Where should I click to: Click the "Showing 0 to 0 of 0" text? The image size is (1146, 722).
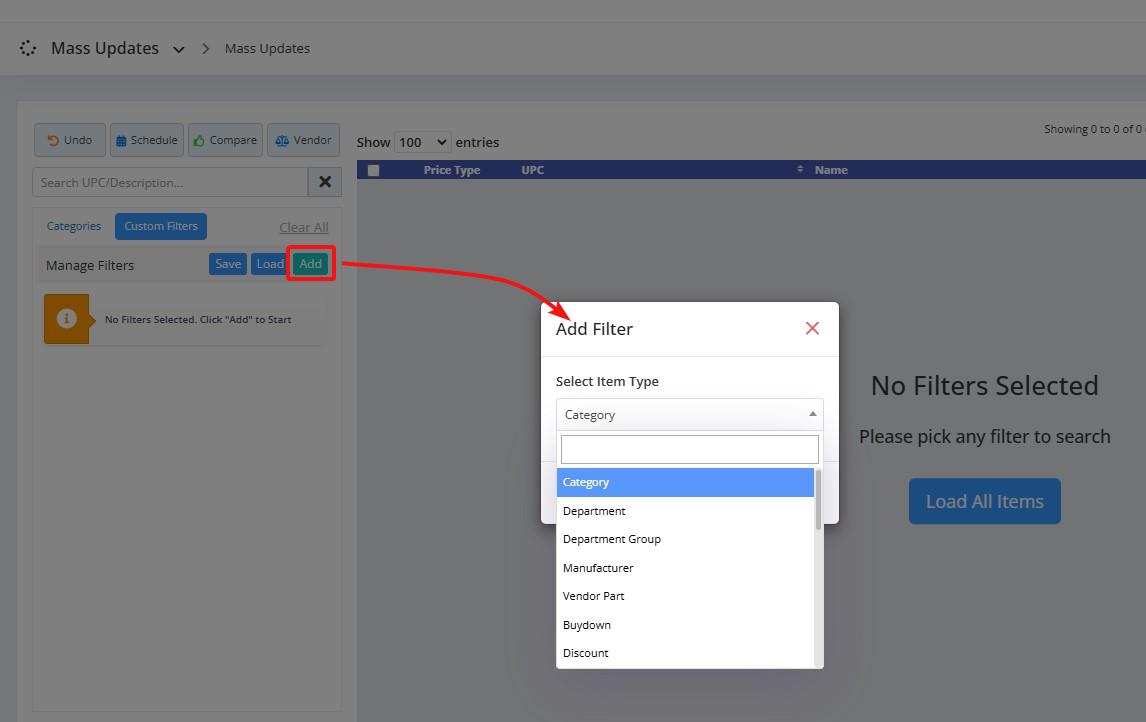1094,129
